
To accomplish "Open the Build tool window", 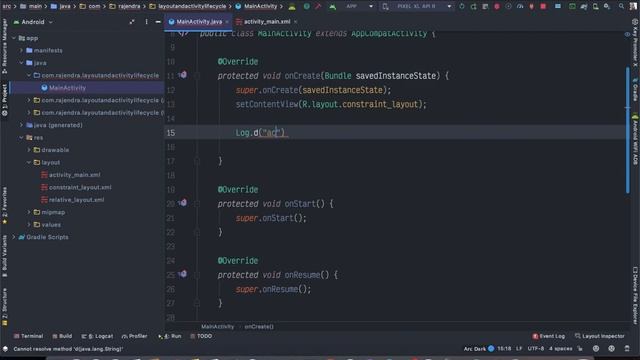I will [x=62, y=336].
